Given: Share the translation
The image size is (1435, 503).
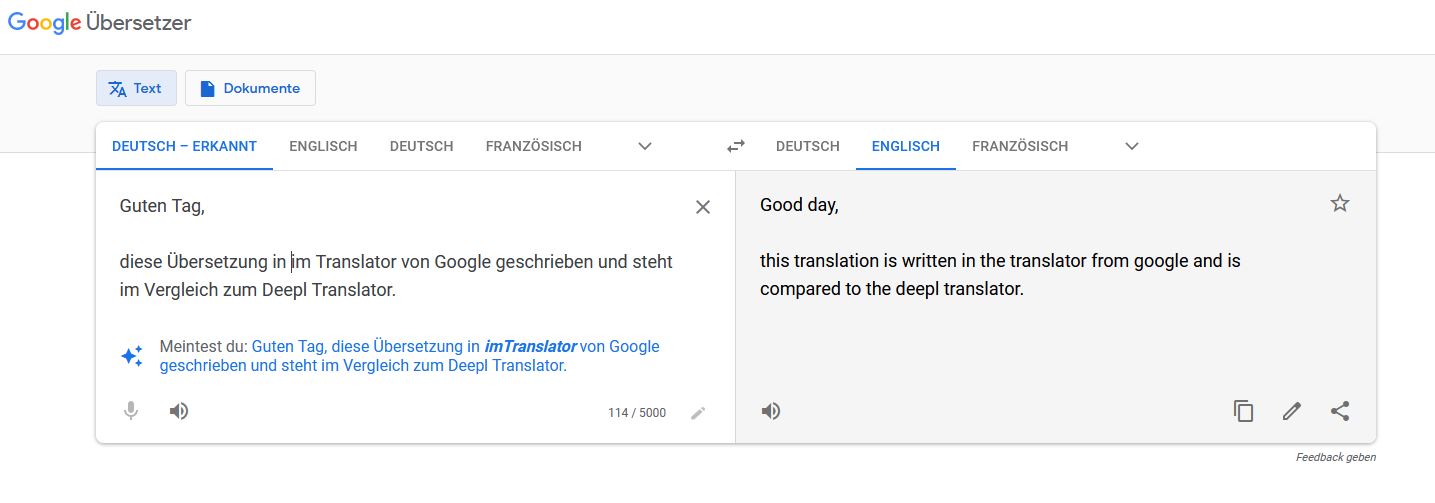Looking at the screenshot, I should (1340, 411).
